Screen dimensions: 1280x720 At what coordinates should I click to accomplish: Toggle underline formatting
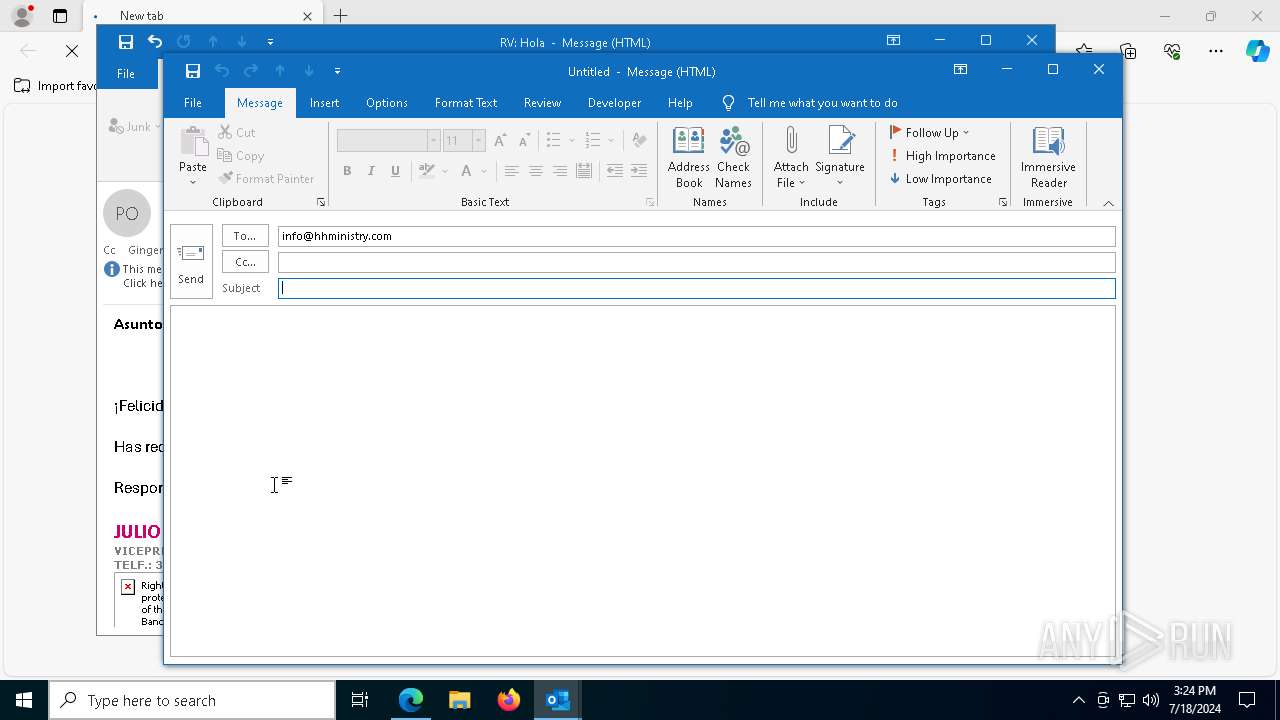(x=395, y=171)
